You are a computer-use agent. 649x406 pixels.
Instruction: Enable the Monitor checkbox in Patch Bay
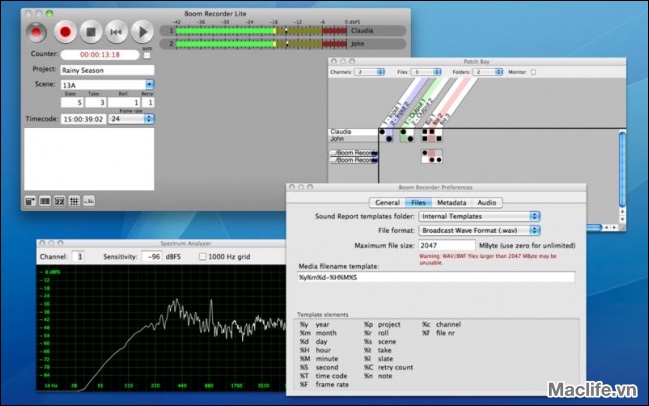(x=533, y=72)
